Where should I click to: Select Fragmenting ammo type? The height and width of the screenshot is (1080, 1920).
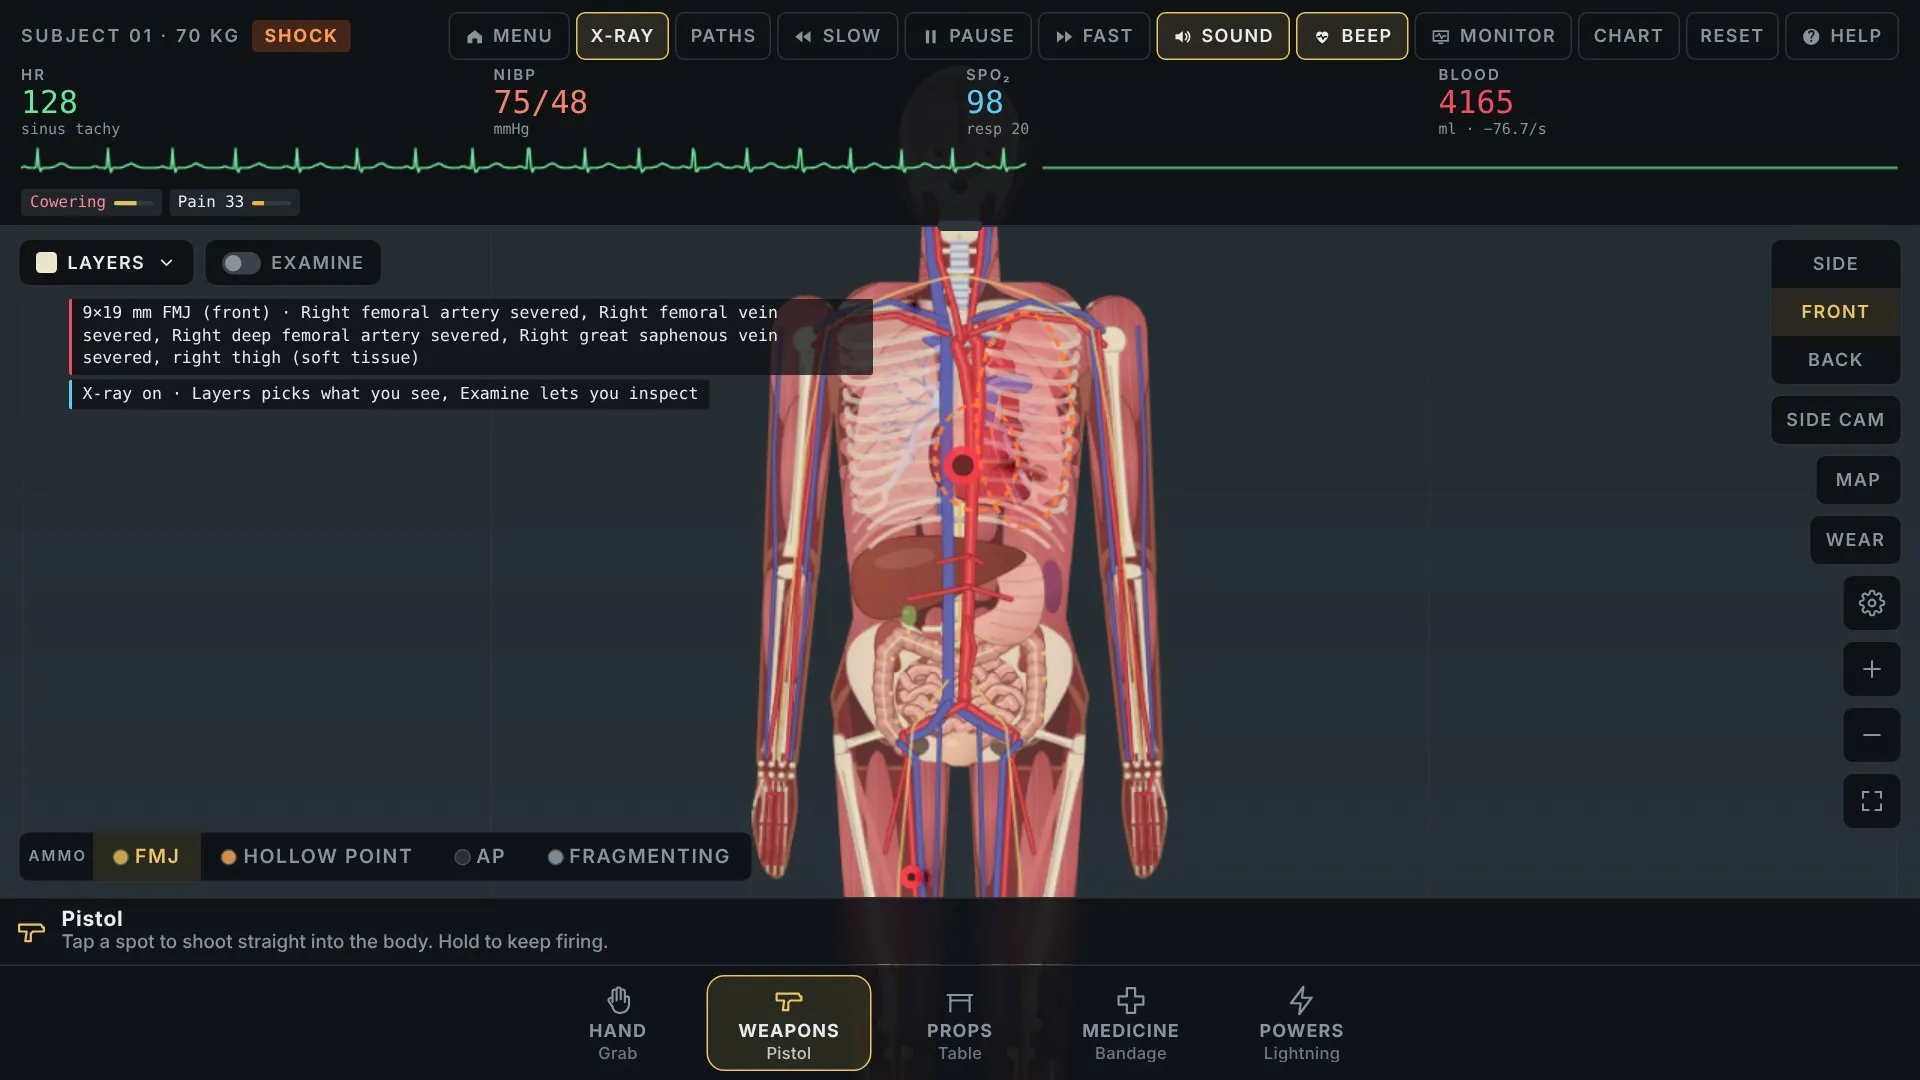tap(639, 857)
